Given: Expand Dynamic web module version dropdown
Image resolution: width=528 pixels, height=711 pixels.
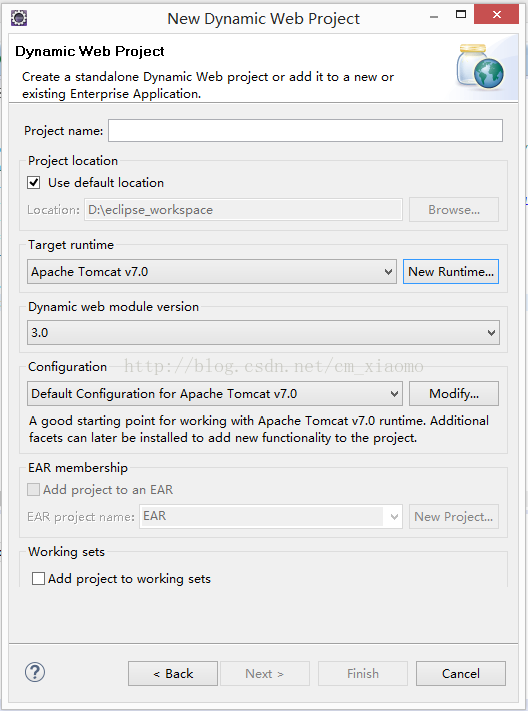Looking at the screenshot, I should tap(263, 332).
